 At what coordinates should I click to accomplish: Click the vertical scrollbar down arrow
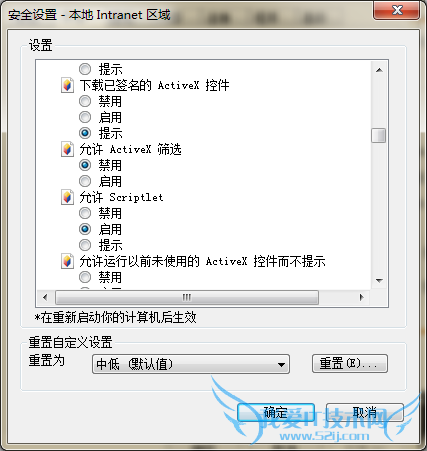[x=379, y=281]
